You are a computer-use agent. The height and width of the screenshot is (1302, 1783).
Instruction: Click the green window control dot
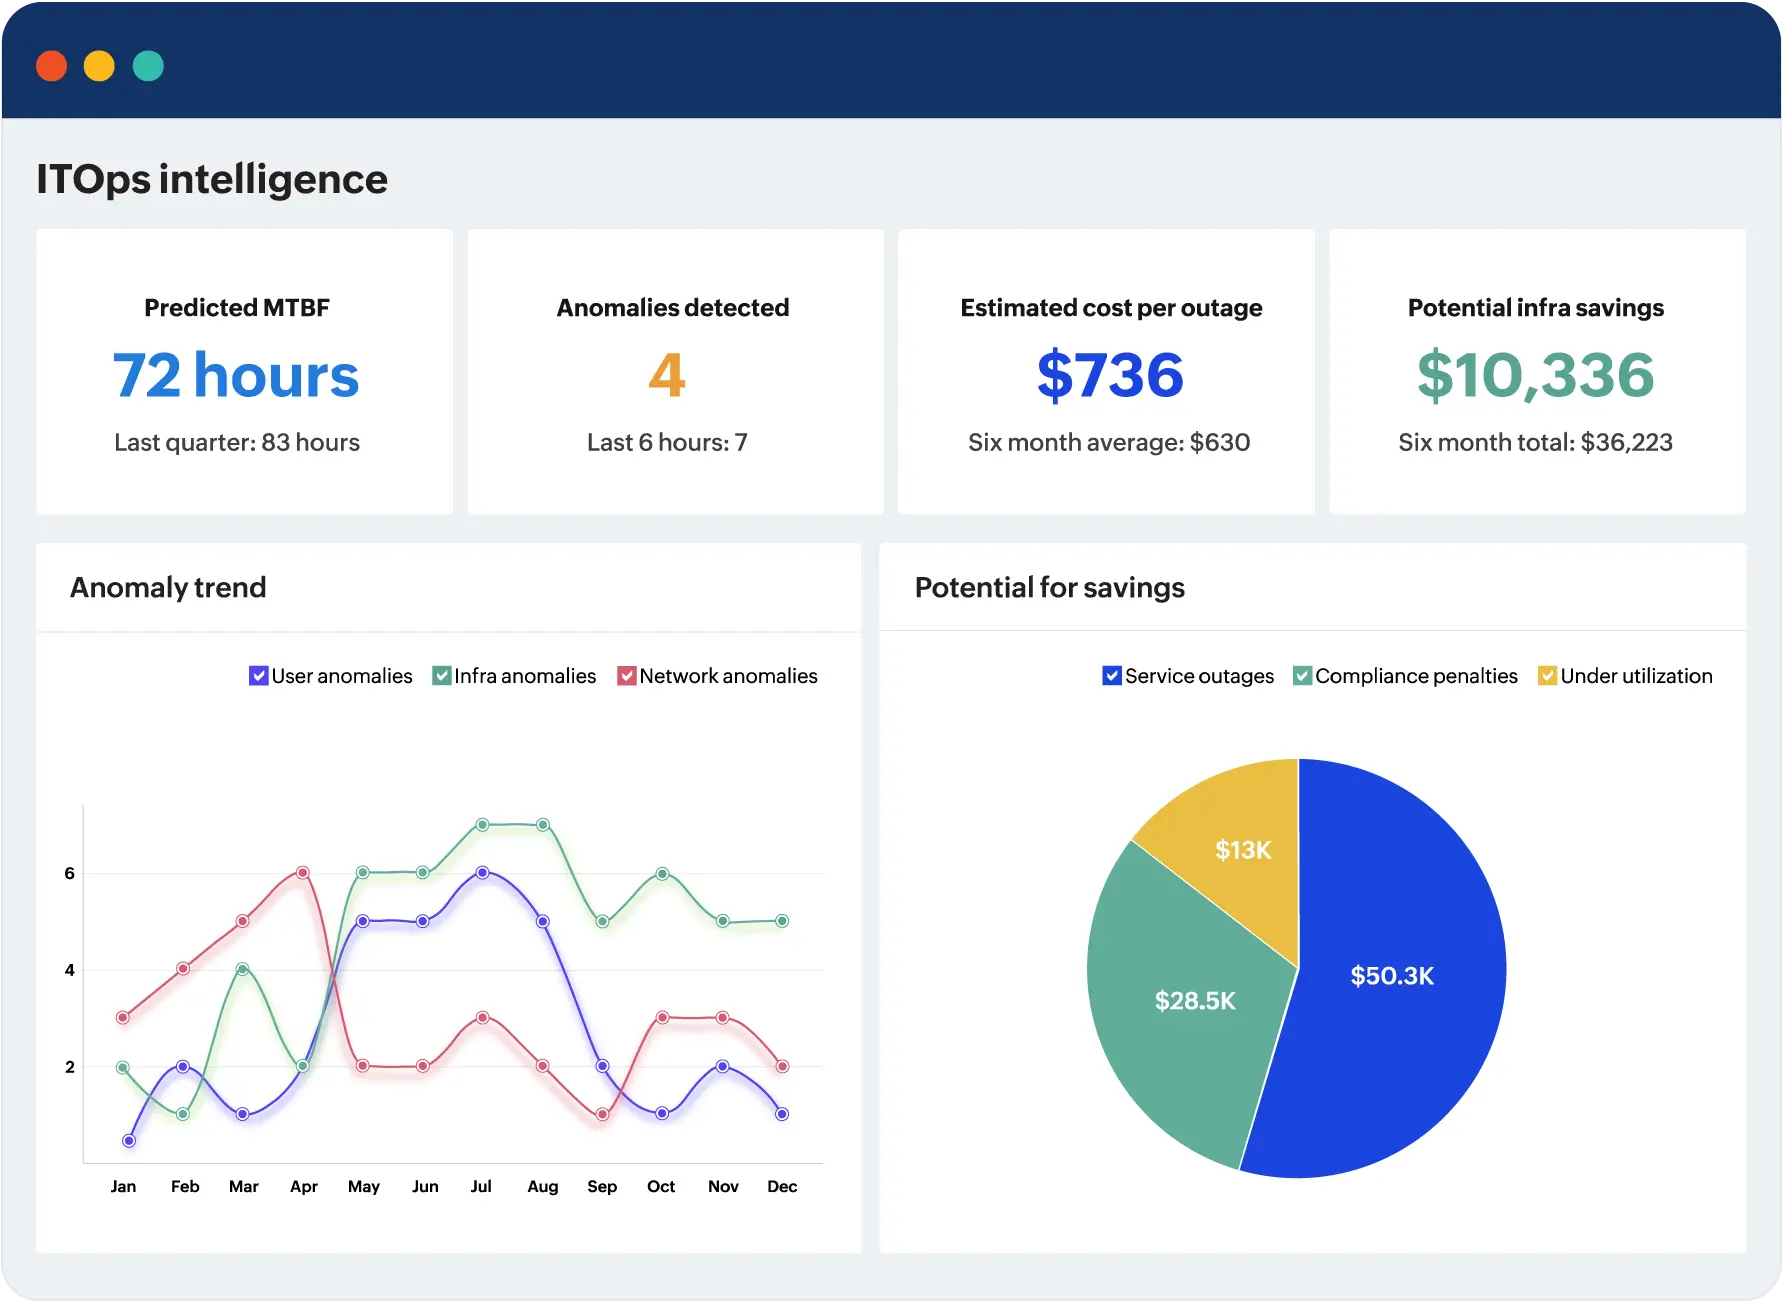click(148, 66)
